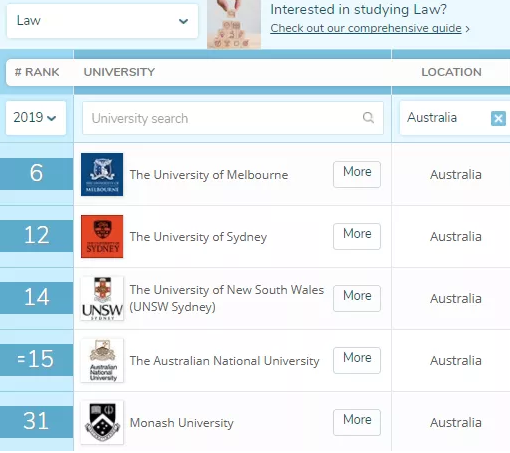Click the Monash University crest logo

102,422
